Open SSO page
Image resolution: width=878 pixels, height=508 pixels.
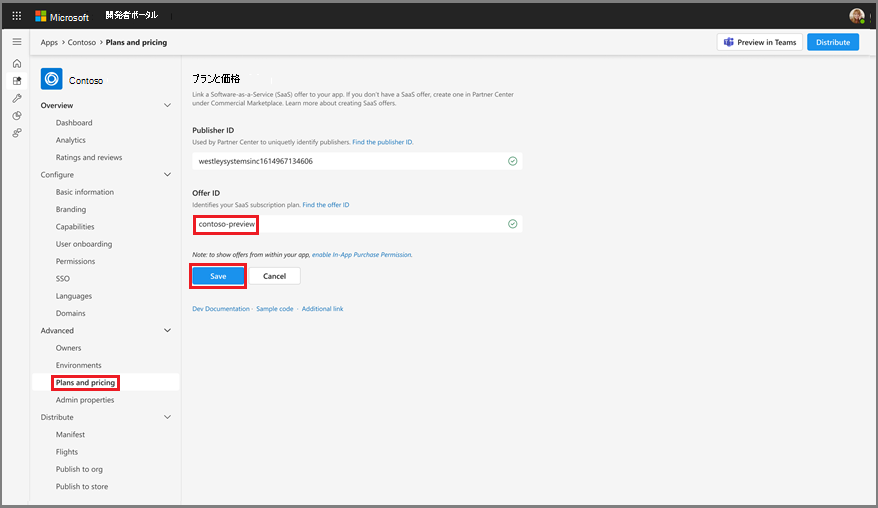[x=63, y=279]
